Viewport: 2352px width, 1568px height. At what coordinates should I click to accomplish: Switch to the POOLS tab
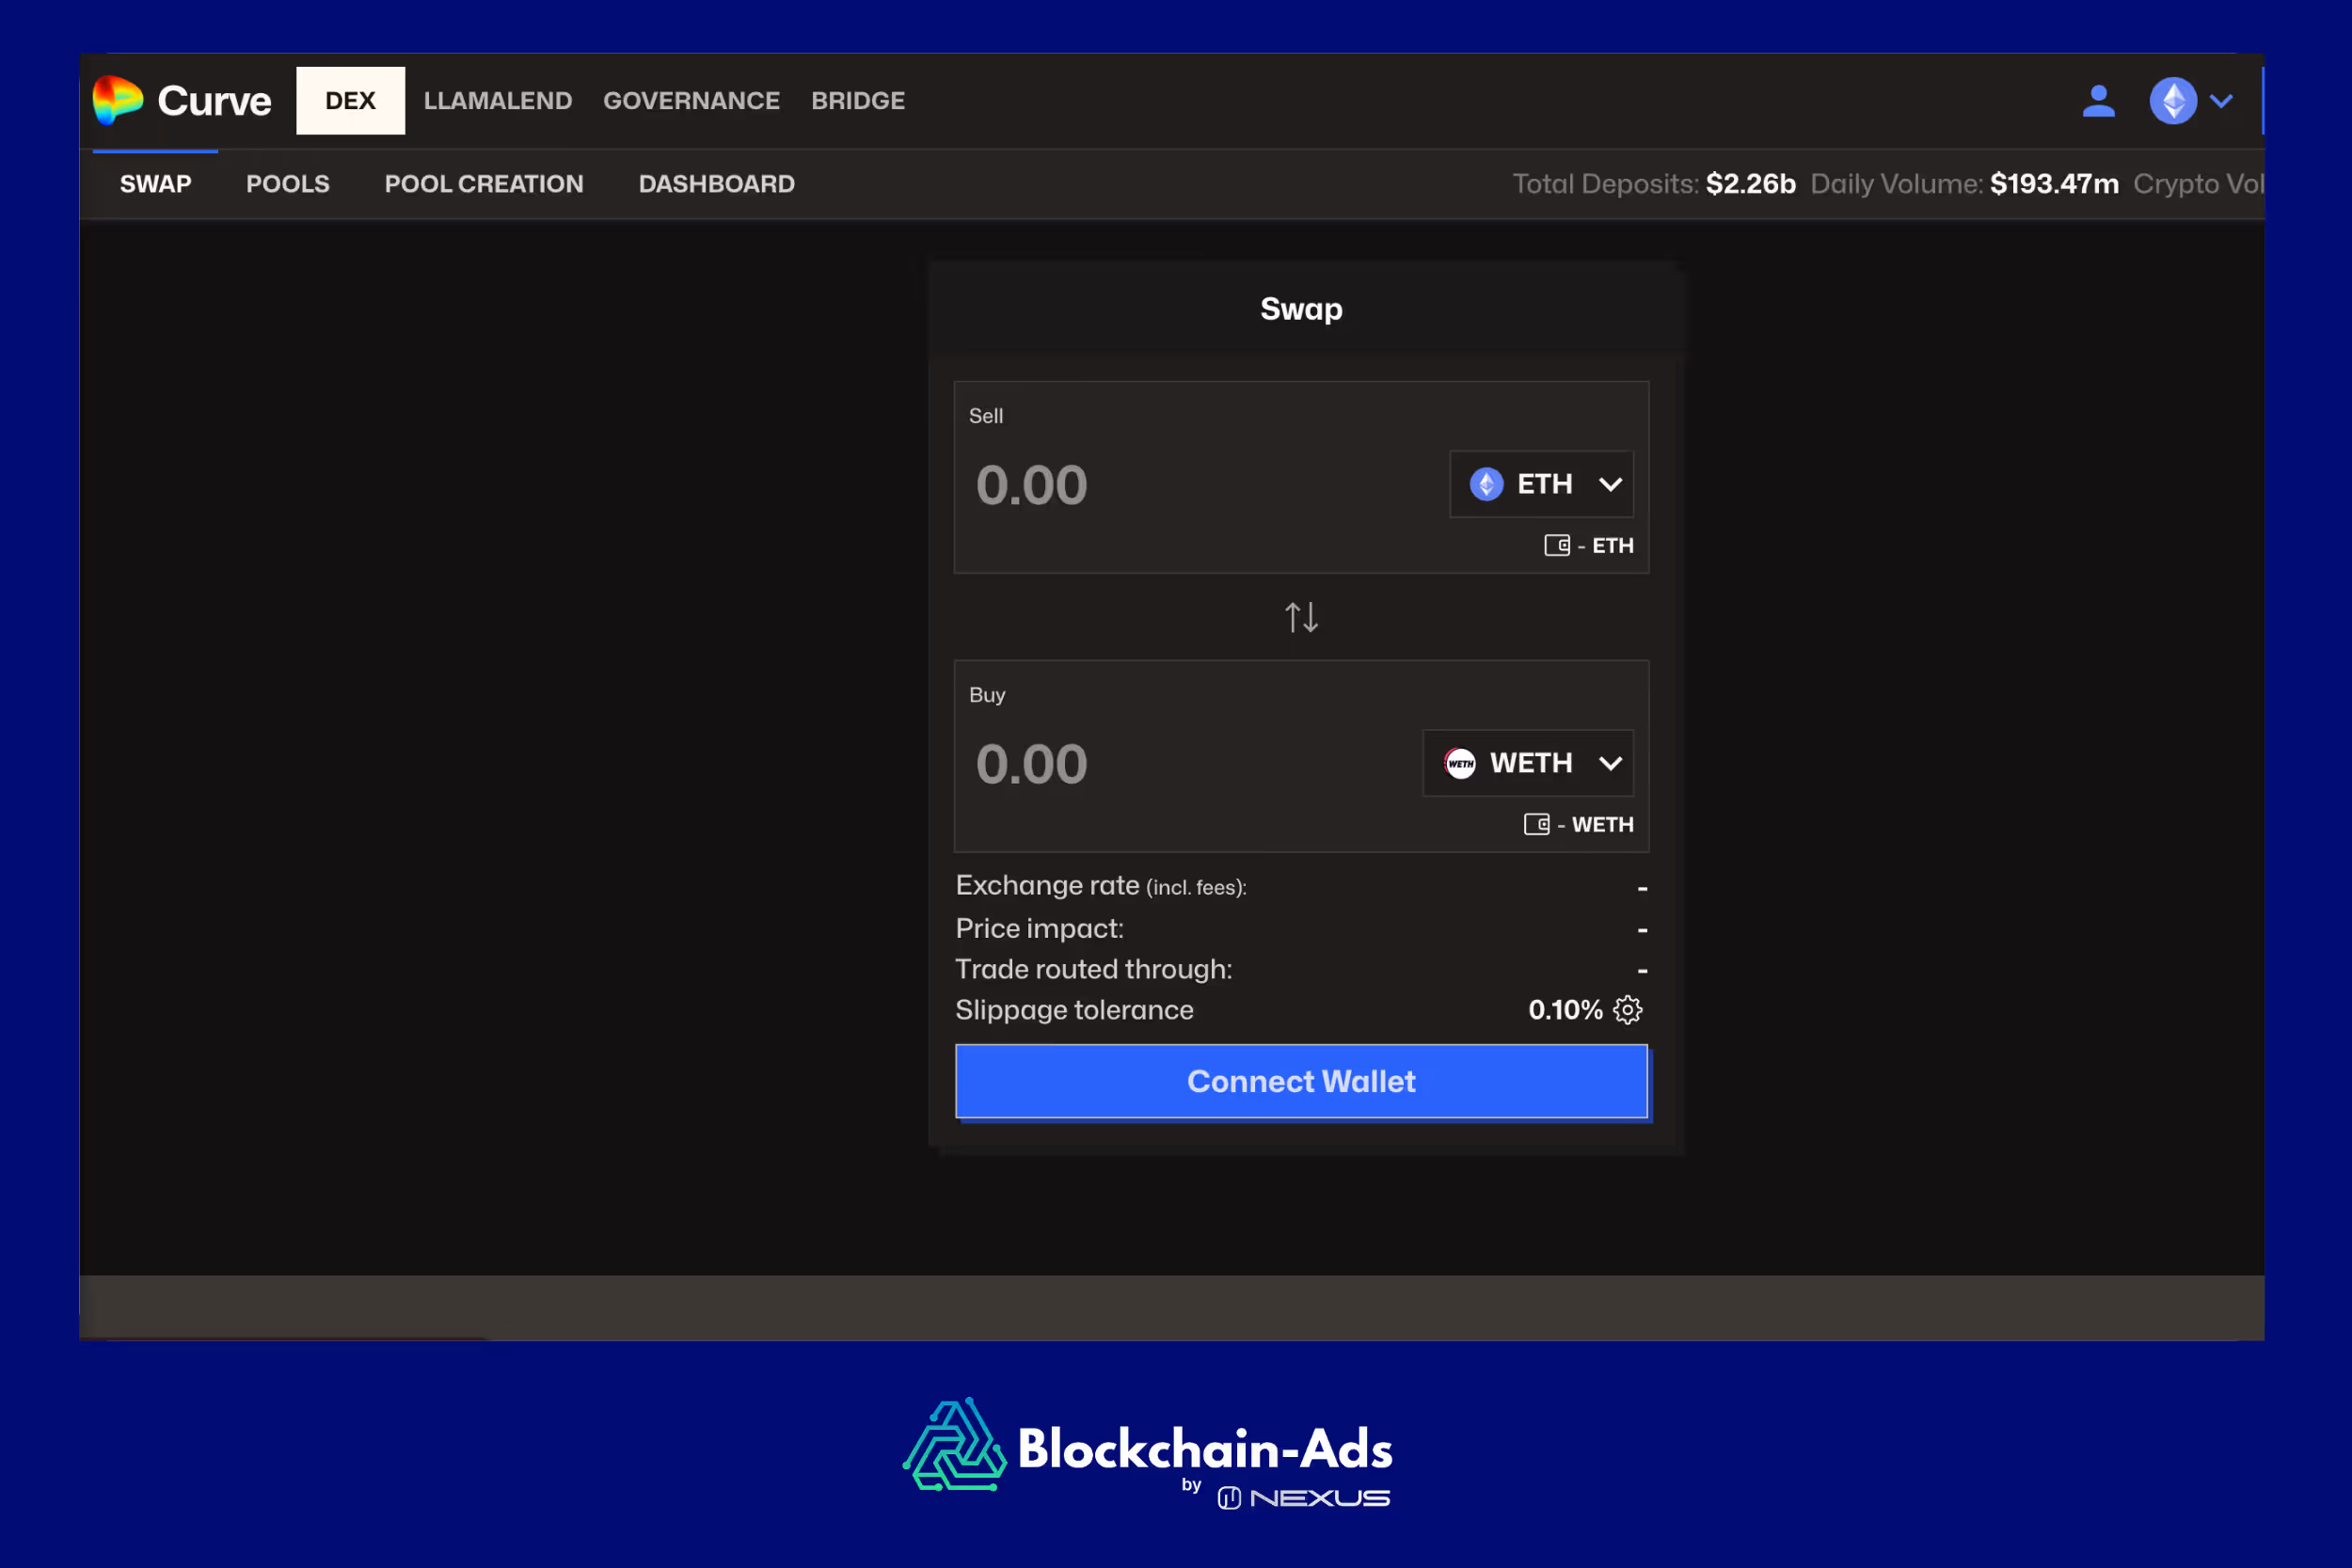[287, 183]
